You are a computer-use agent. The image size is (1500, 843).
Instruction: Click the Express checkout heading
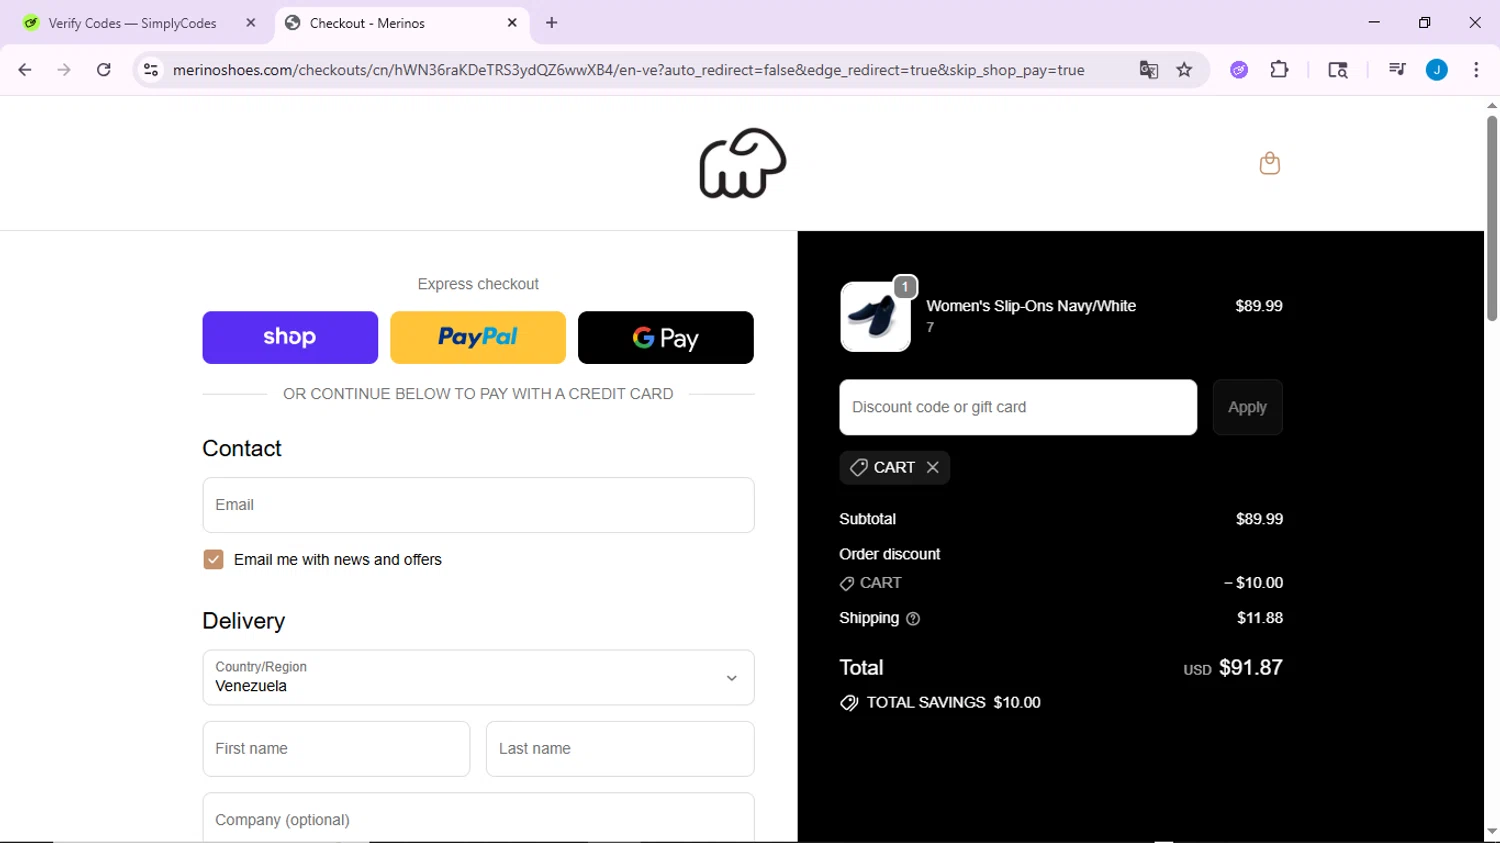(x=478, y=284)
